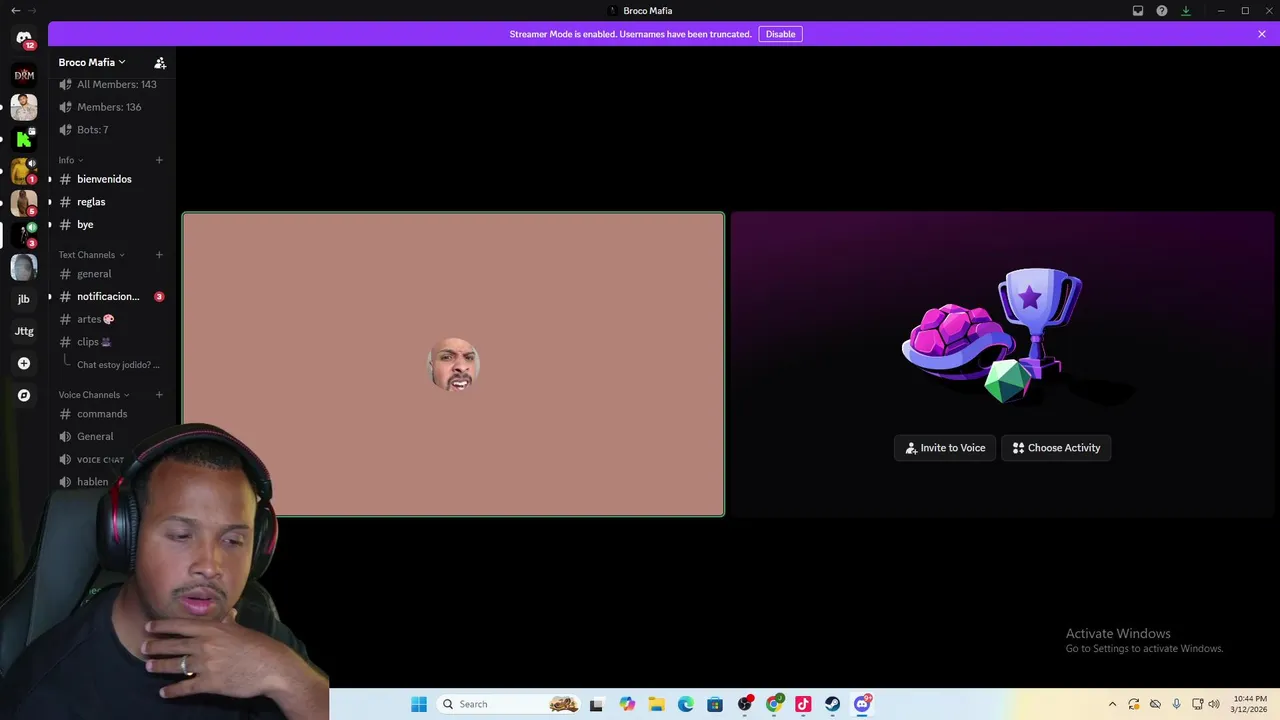Click the taskbar Search box

[x=510, y=704]
